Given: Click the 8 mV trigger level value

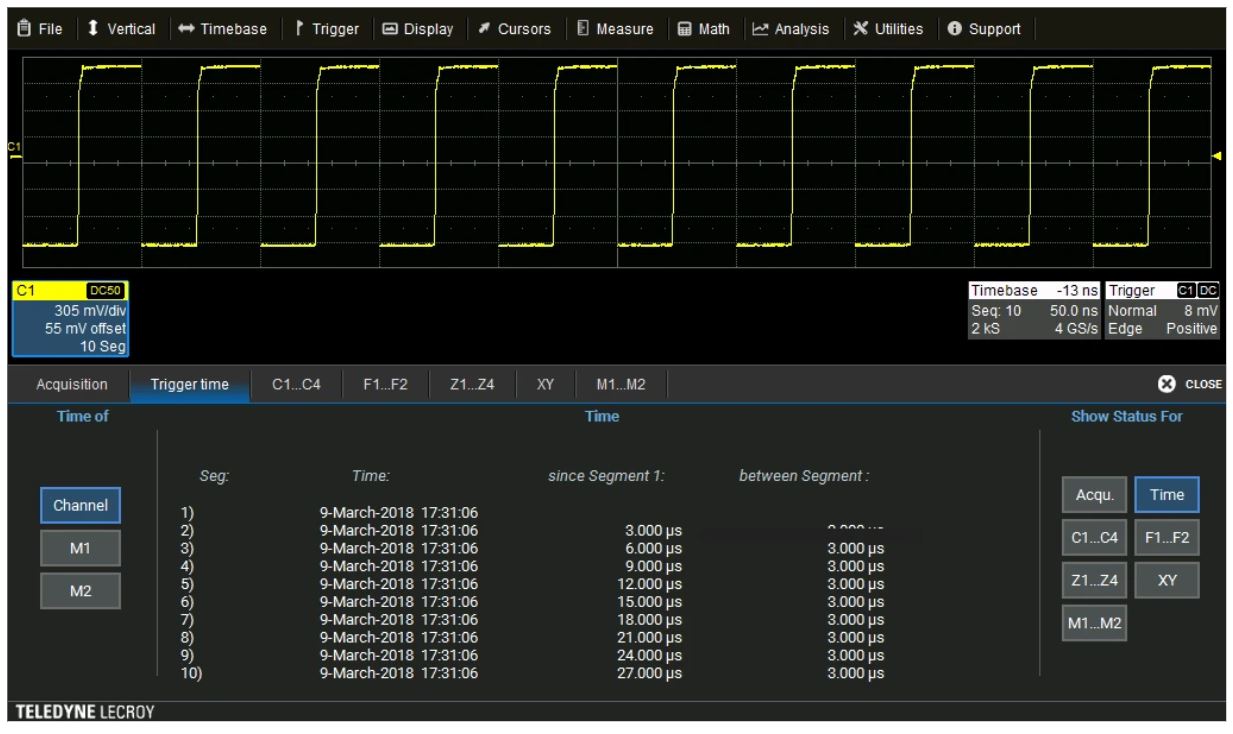Looking at the screenshot, I should [1202, 312].
